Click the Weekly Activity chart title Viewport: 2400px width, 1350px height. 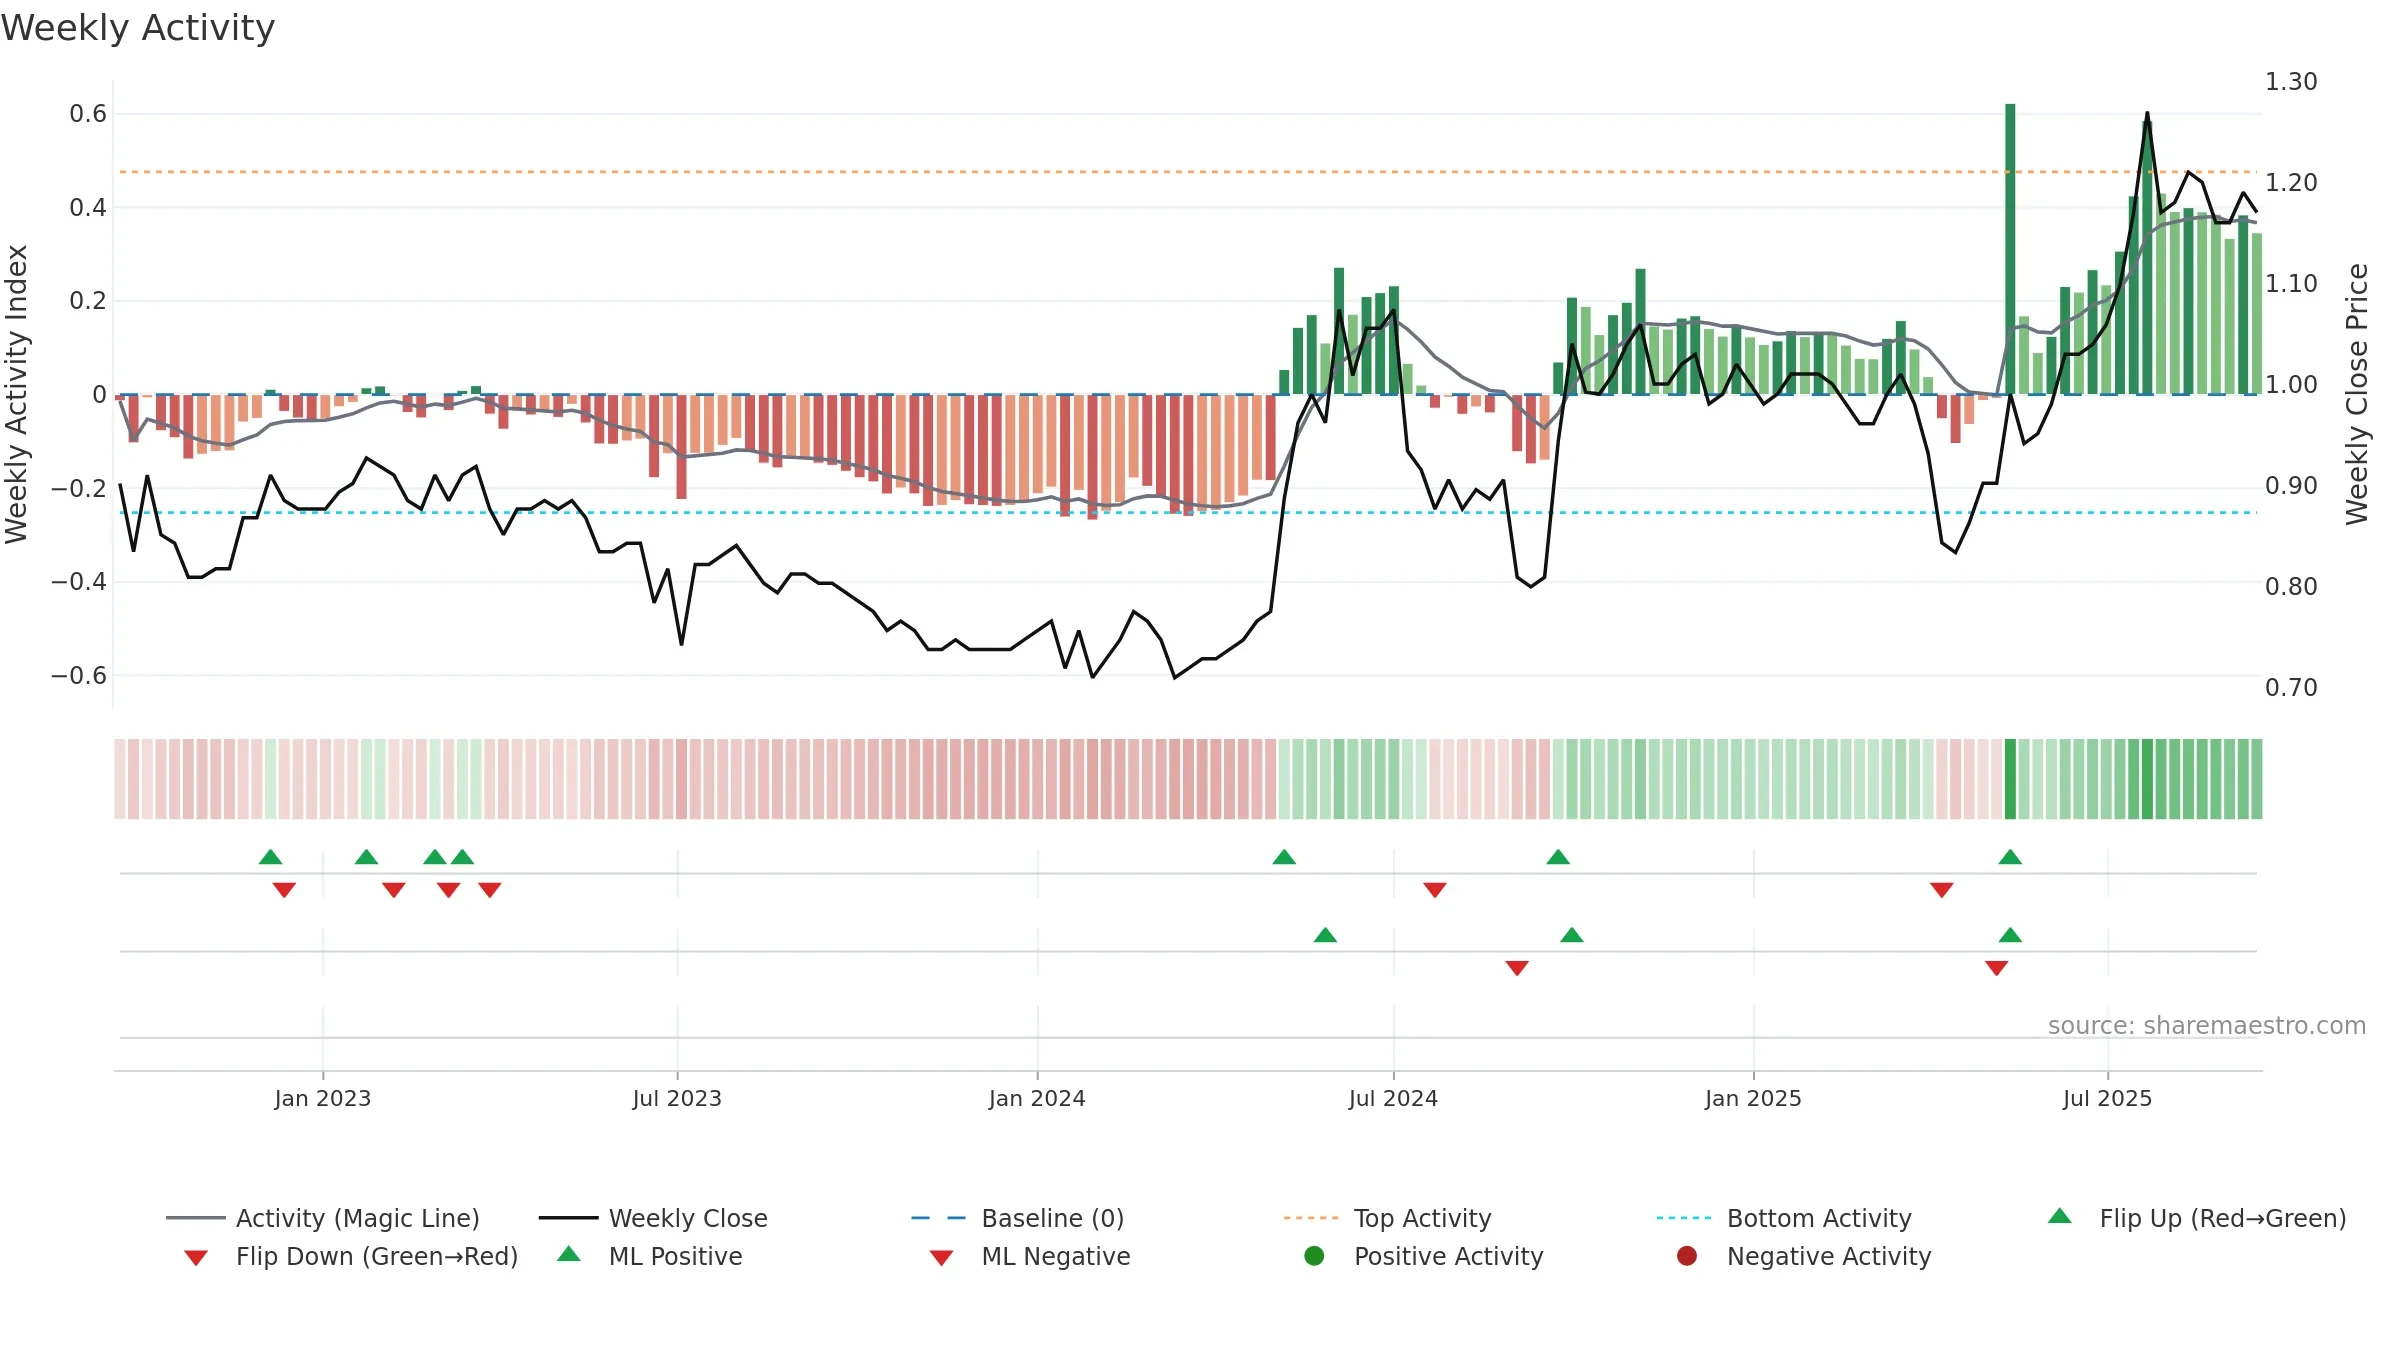click(138, 28)
